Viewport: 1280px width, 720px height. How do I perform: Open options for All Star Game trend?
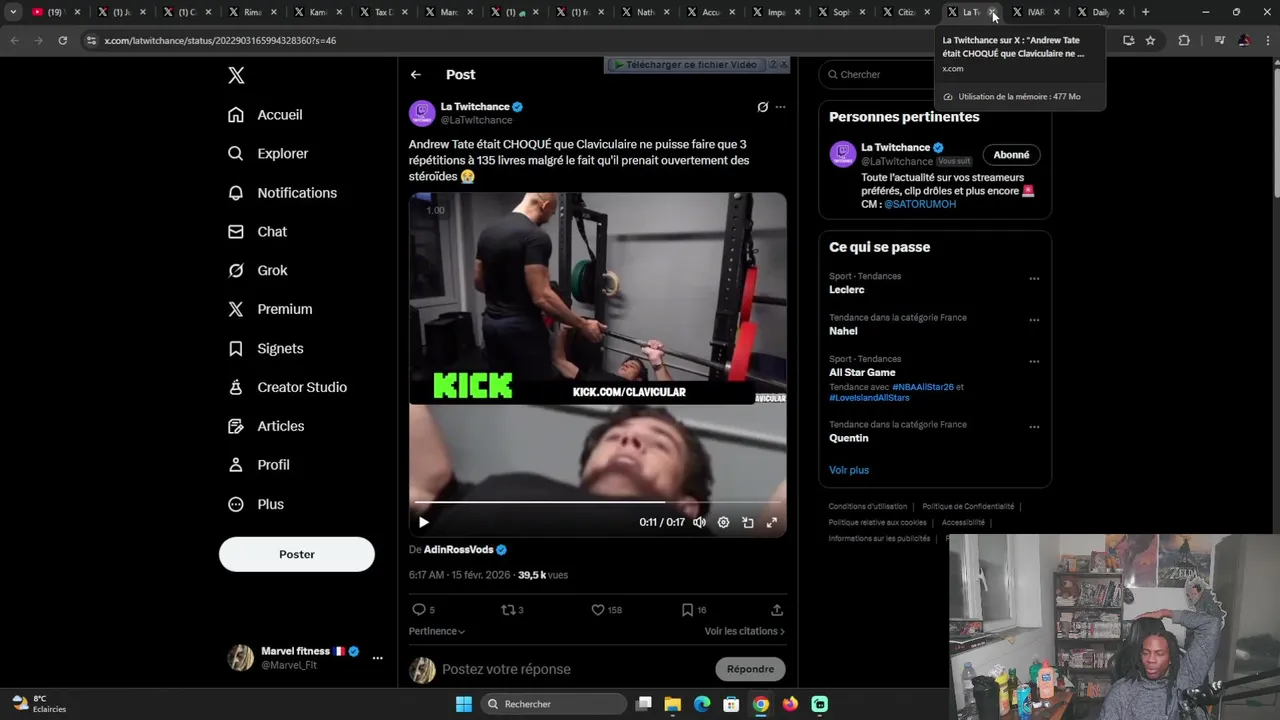click(1034, 362)
